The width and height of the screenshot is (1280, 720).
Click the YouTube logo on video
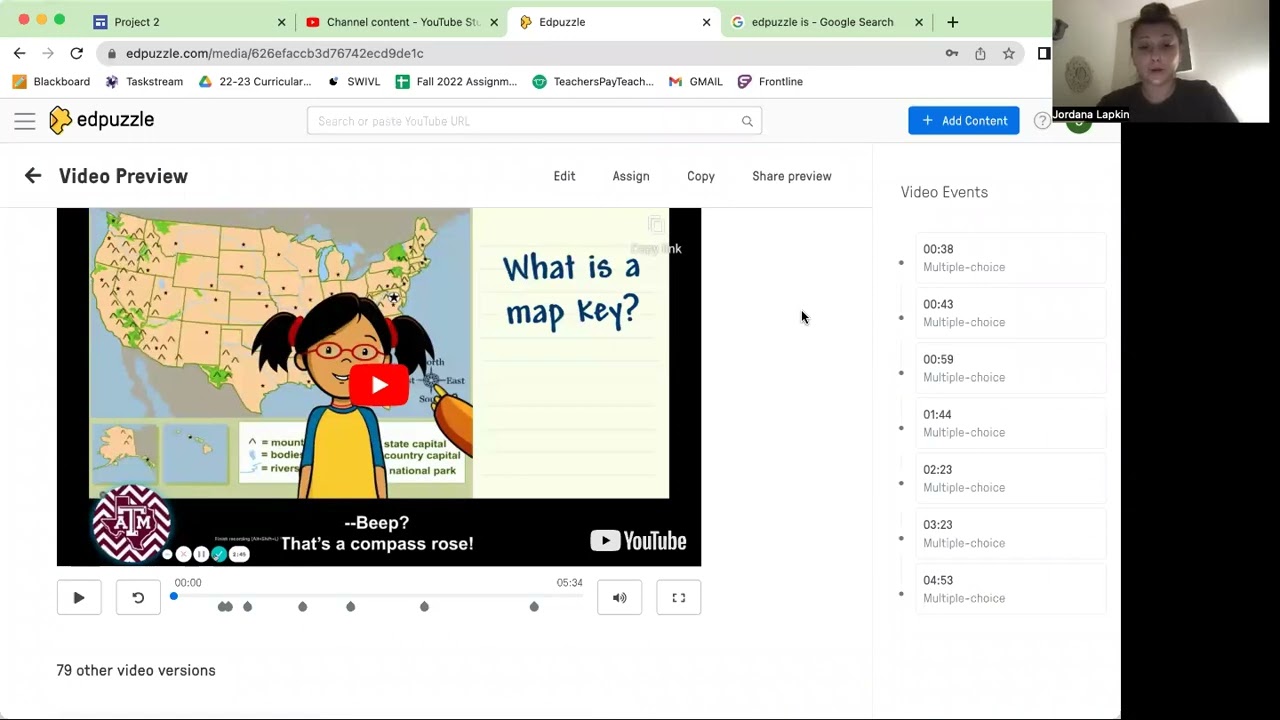click(x=638, y=541)
